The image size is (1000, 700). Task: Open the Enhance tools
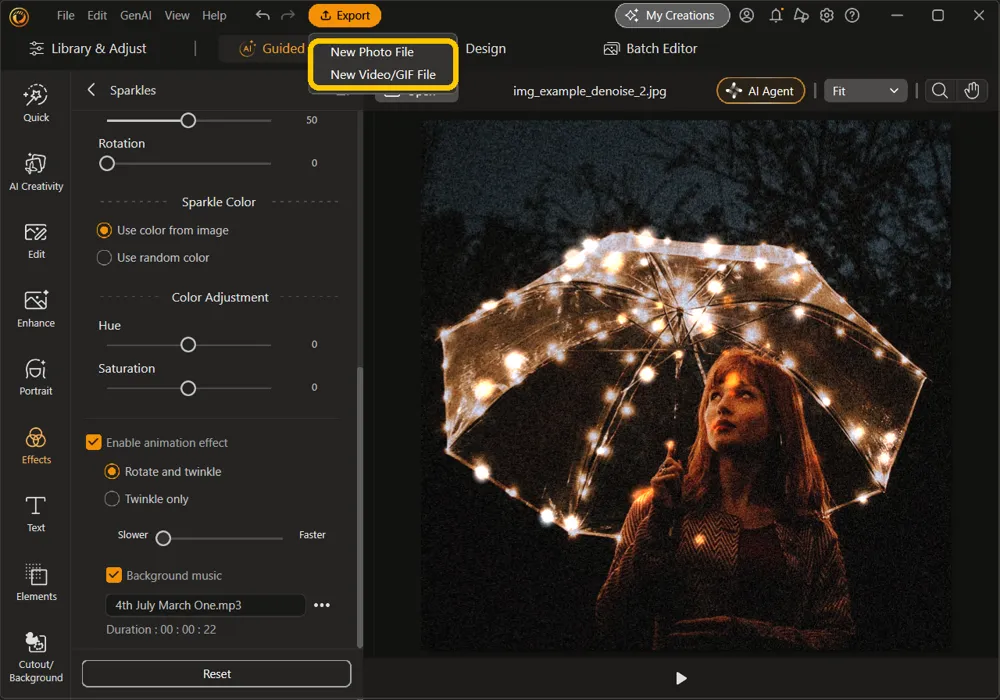pyautogui.click(x=36, y=309)
